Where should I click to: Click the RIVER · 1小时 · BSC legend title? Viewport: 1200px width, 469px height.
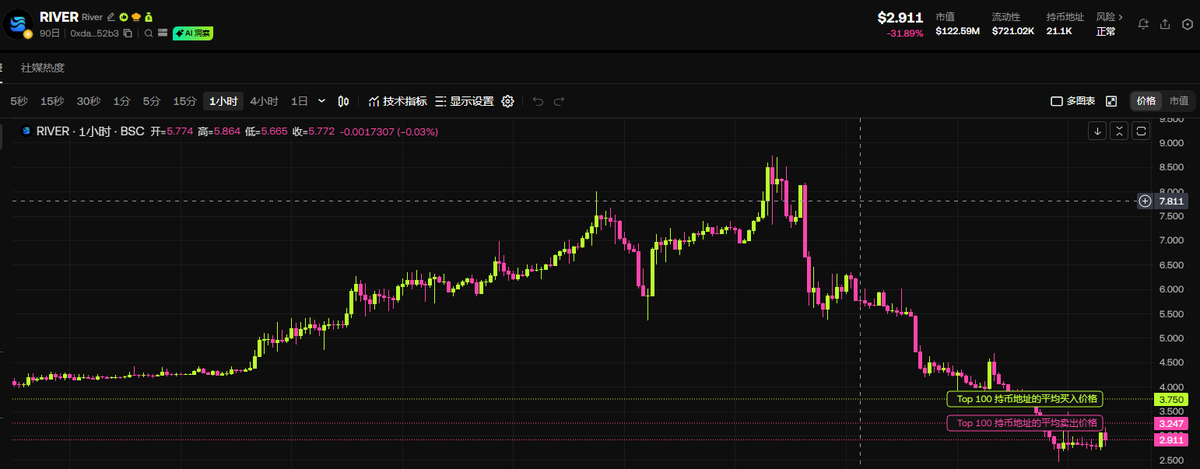pyautogui.click(x=89, y=131)
